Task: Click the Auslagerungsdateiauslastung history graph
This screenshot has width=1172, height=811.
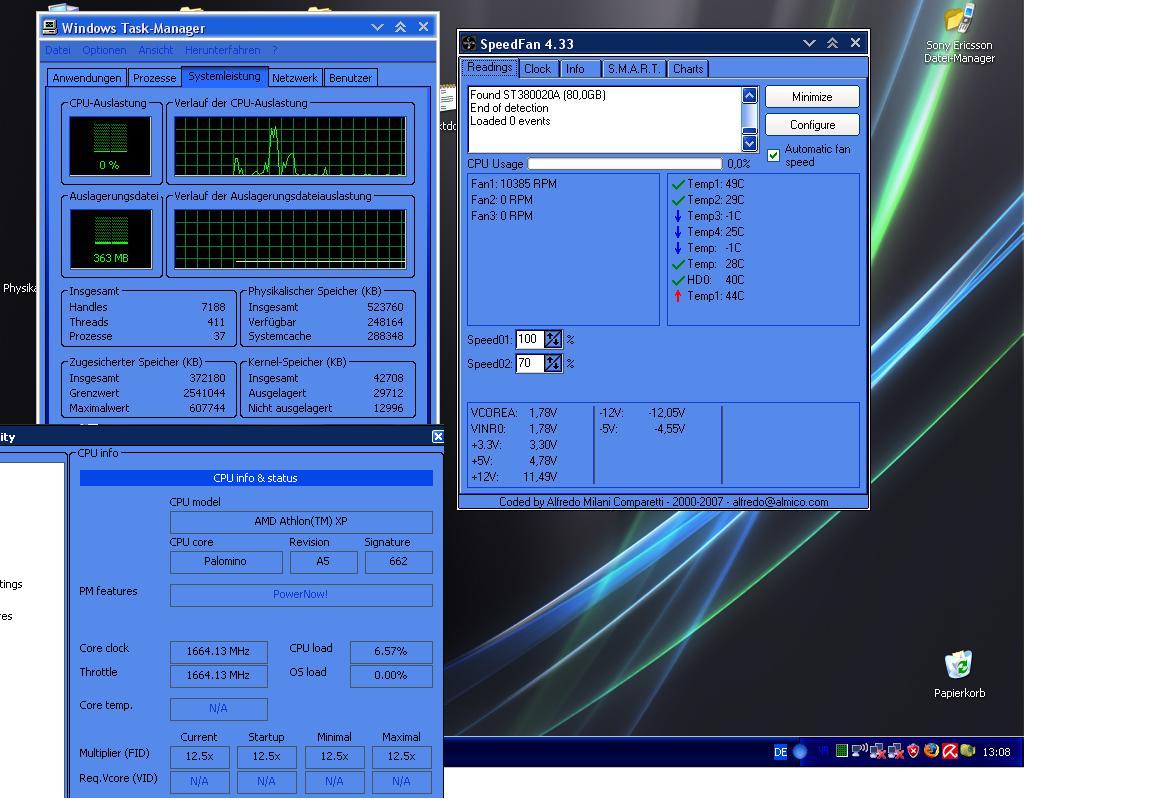Action: click(290, 239)
